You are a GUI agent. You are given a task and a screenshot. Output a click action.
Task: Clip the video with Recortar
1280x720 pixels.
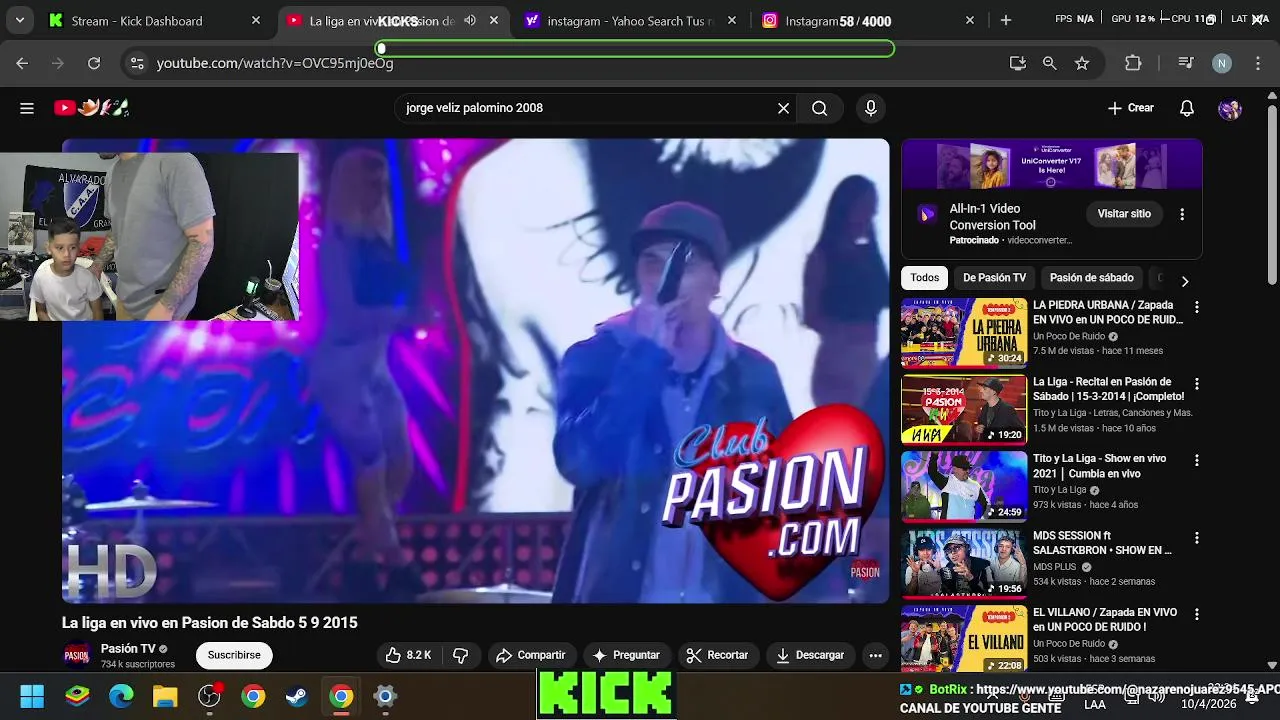coord(717,655)
